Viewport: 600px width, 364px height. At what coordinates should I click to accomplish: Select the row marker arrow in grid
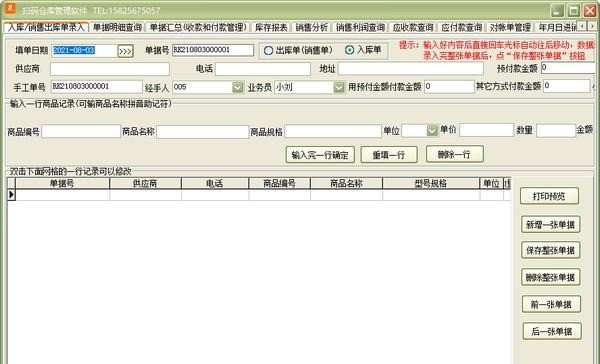11,195
